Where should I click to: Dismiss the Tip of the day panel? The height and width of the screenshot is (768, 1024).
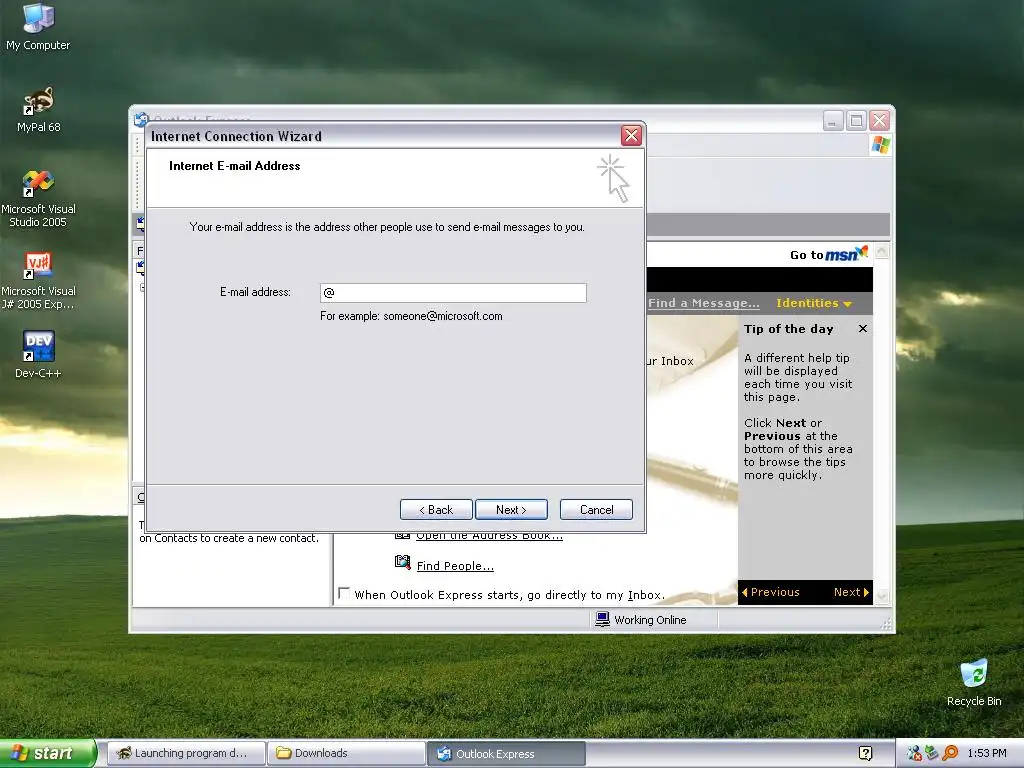[x=863, y=328]
